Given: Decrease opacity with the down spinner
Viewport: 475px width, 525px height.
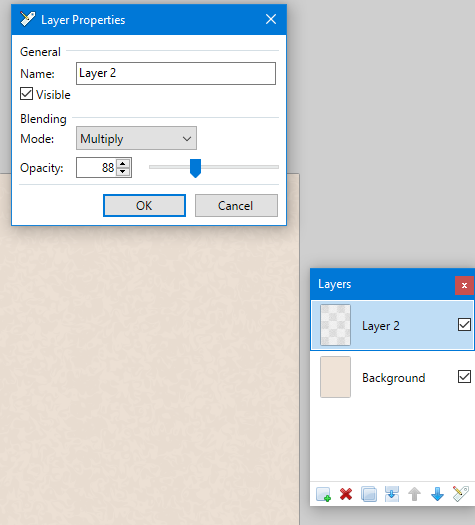Looking at the screenshot, I should tap(123, 171).
